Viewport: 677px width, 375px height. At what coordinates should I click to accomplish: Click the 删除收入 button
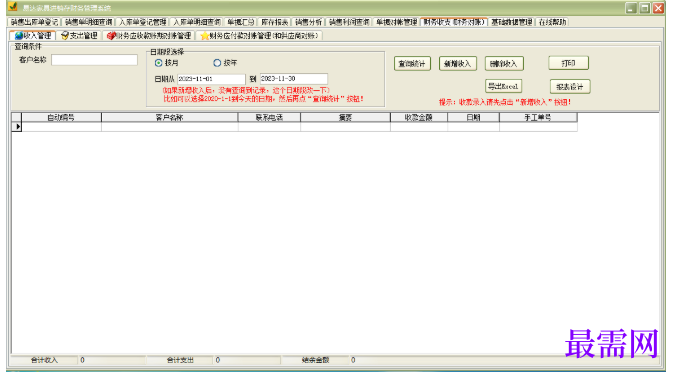click(x=504, y=63)
